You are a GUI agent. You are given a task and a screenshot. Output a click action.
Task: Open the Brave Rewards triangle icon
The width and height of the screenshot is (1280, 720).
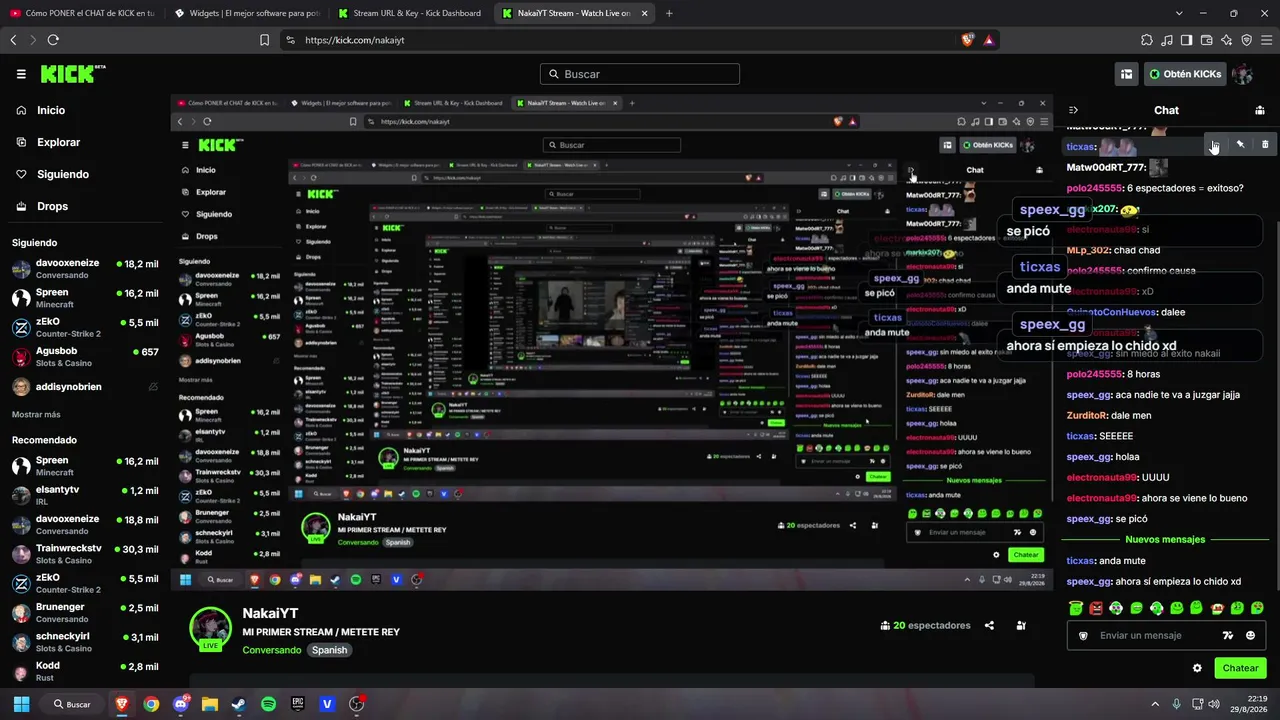tap(988, 40)
